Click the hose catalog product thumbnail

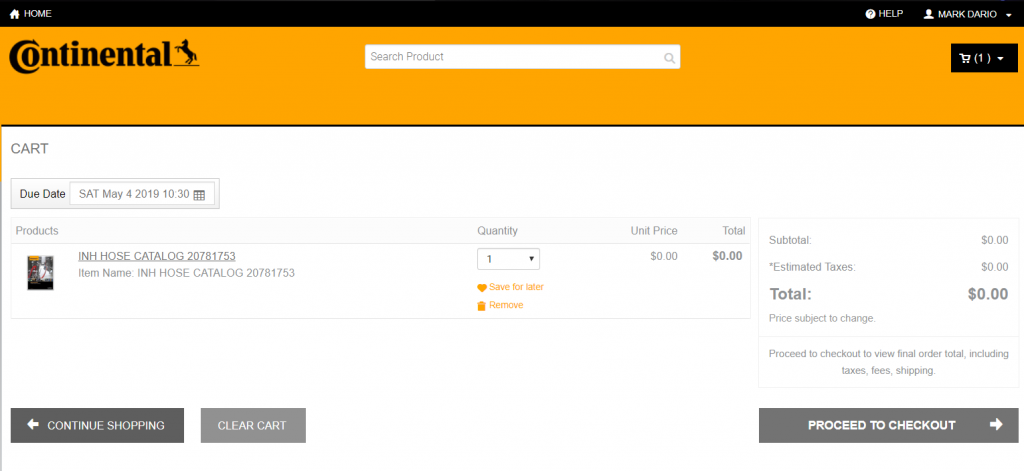[41, 272]
